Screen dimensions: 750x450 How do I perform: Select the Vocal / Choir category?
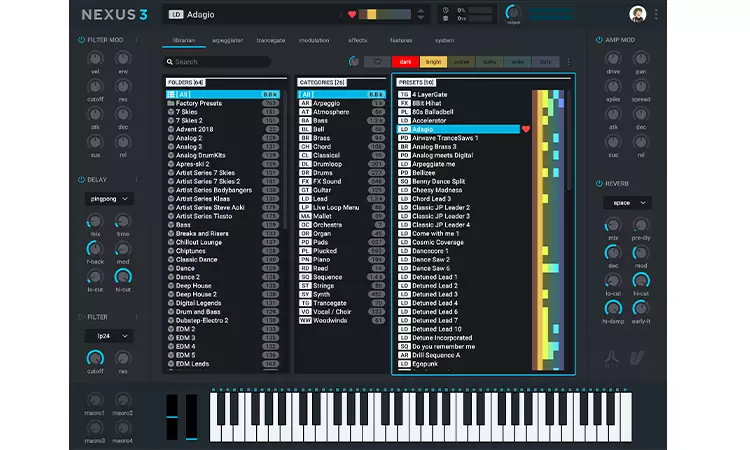[x=342, y=312]
